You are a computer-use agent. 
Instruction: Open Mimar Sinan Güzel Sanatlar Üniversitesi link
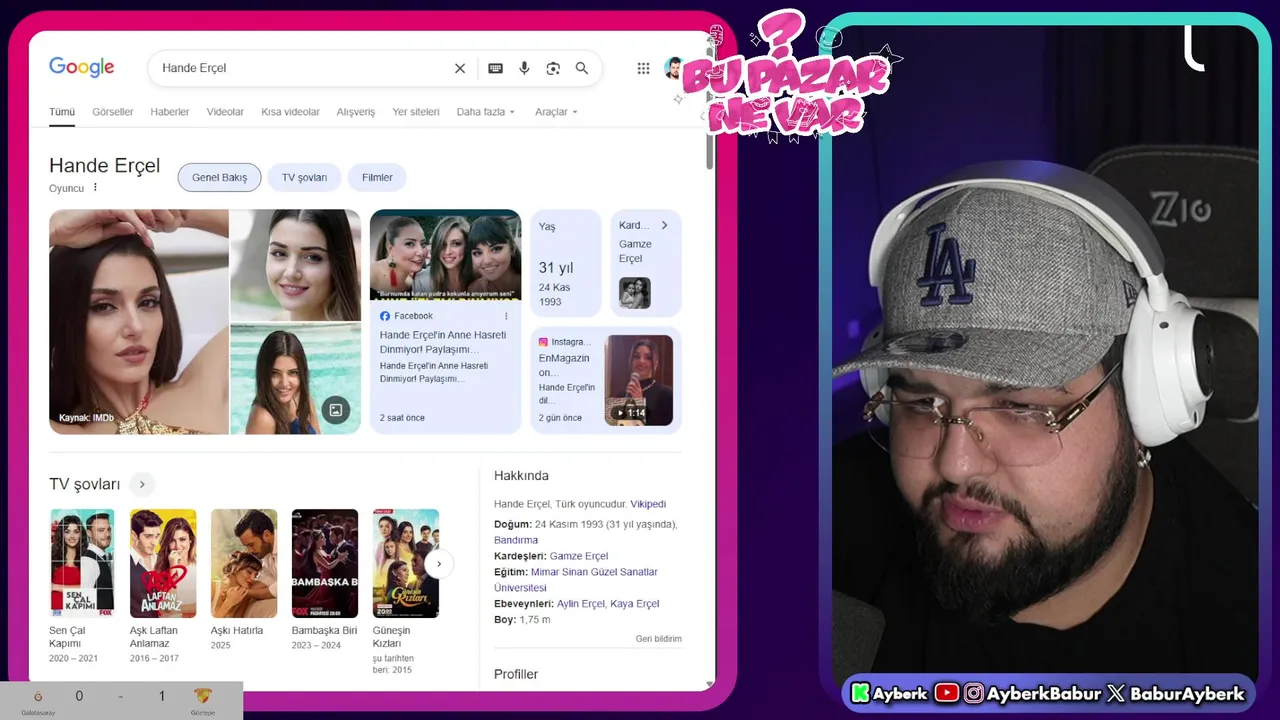click(576, 580)
